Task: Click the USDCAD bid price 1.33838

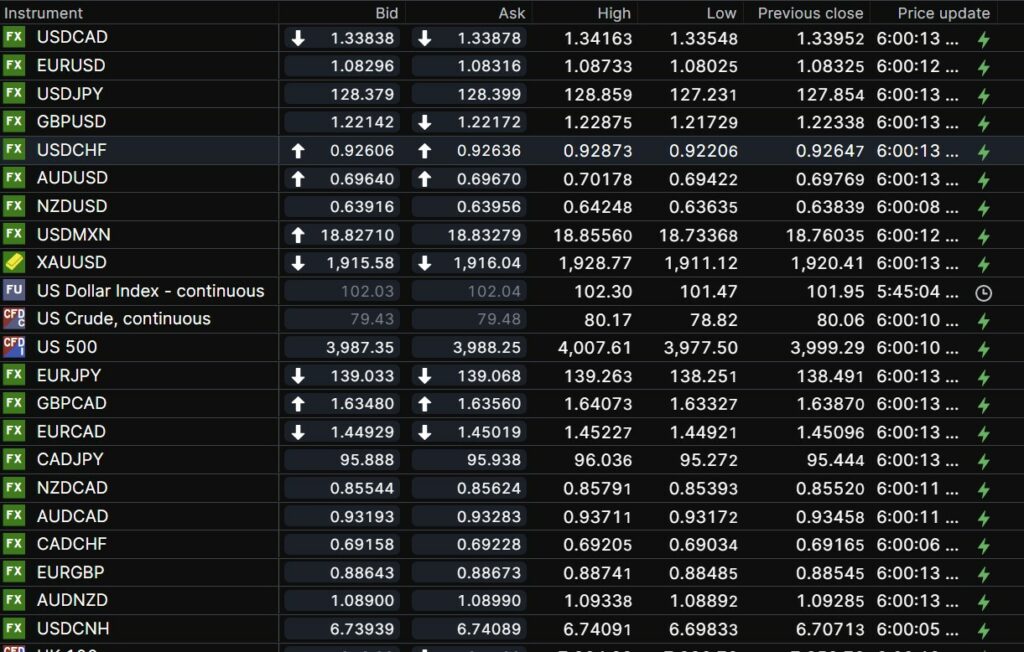Action: [x=362, y=38]
